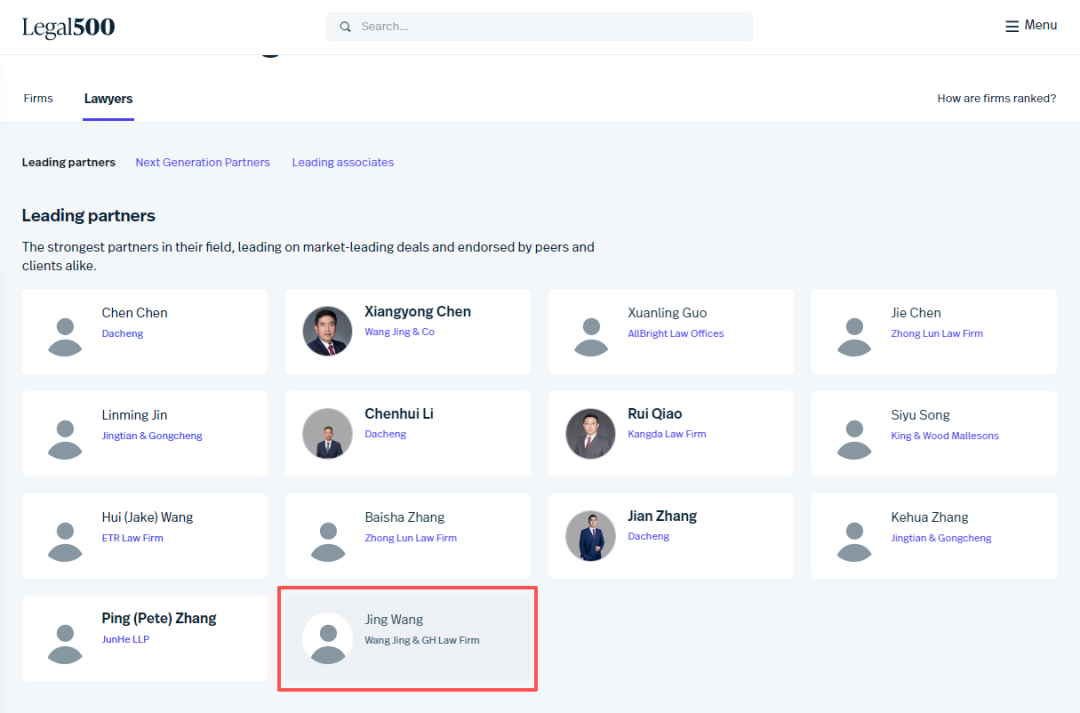Click Kehua Zhang's placeholder avatar
Screen dimensions: 1080x713
pos(854,541)
